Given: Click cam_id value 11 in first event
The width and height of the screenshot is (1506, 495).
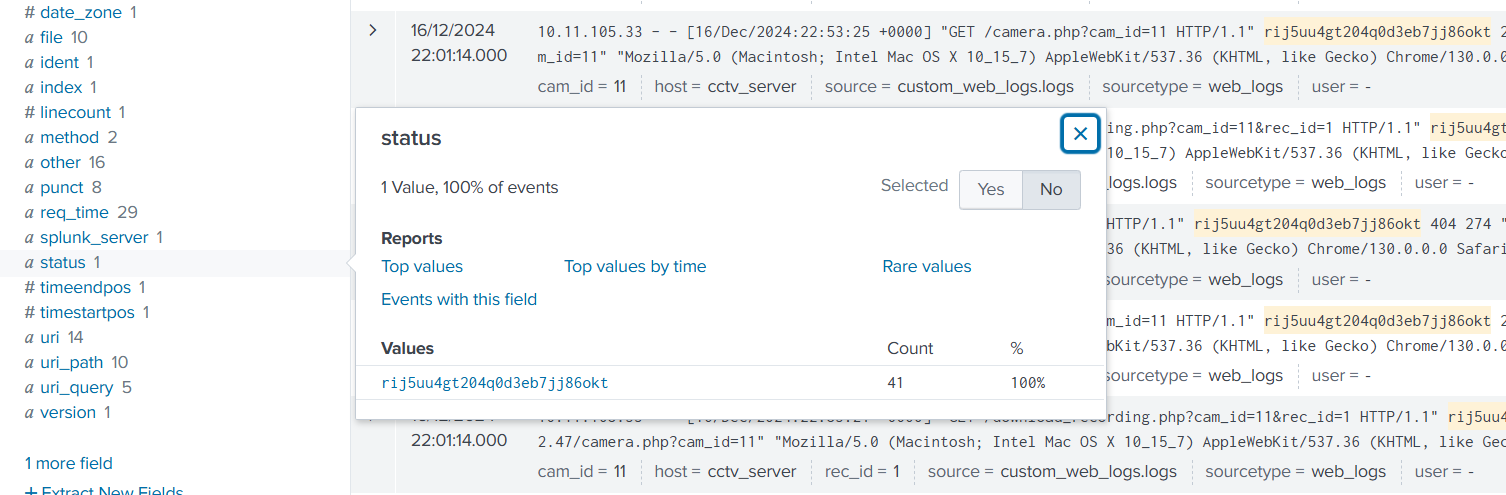Looking at the screenshot, I should coord(620,87).
